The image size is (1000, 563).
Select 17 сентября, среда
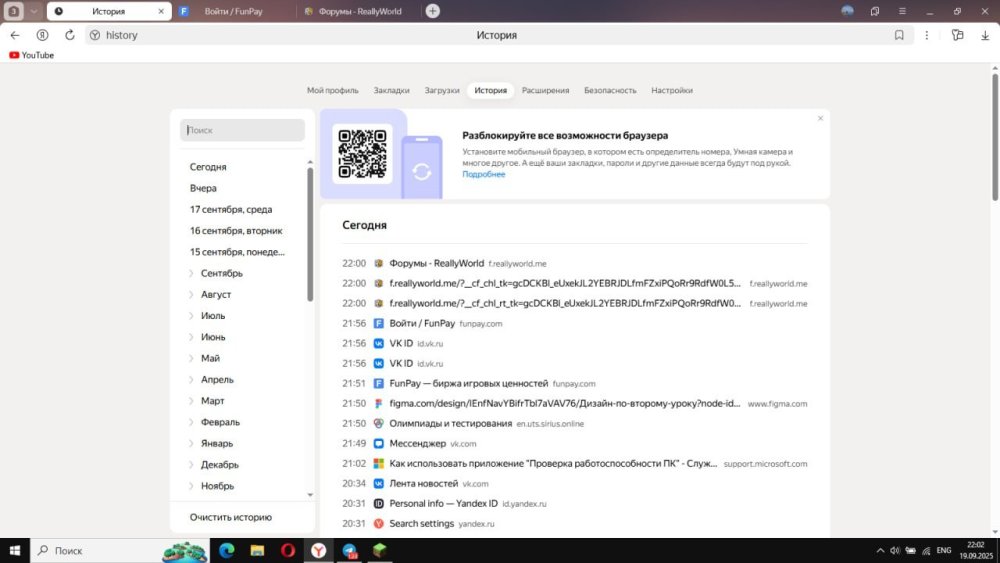231,209
